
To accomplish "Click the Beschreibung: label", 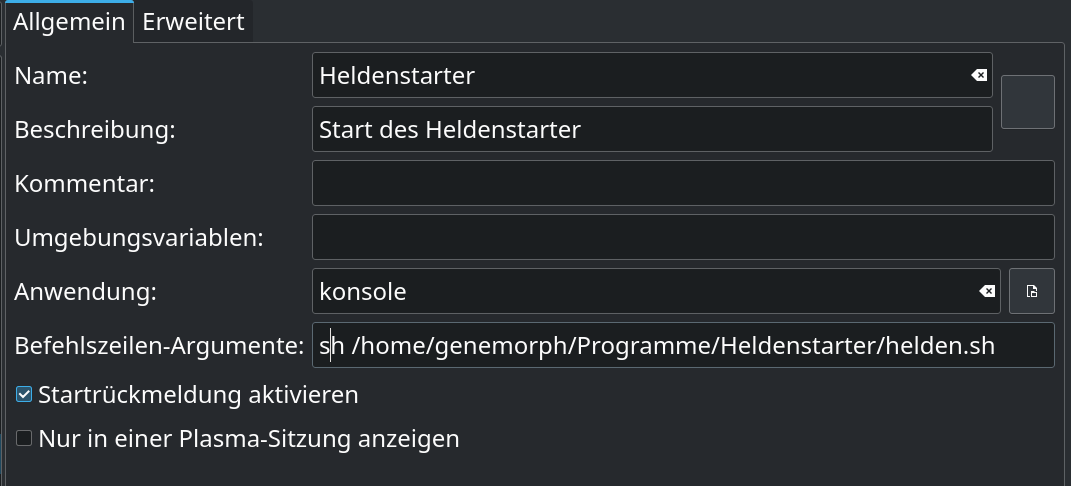I will click(94, 129).
